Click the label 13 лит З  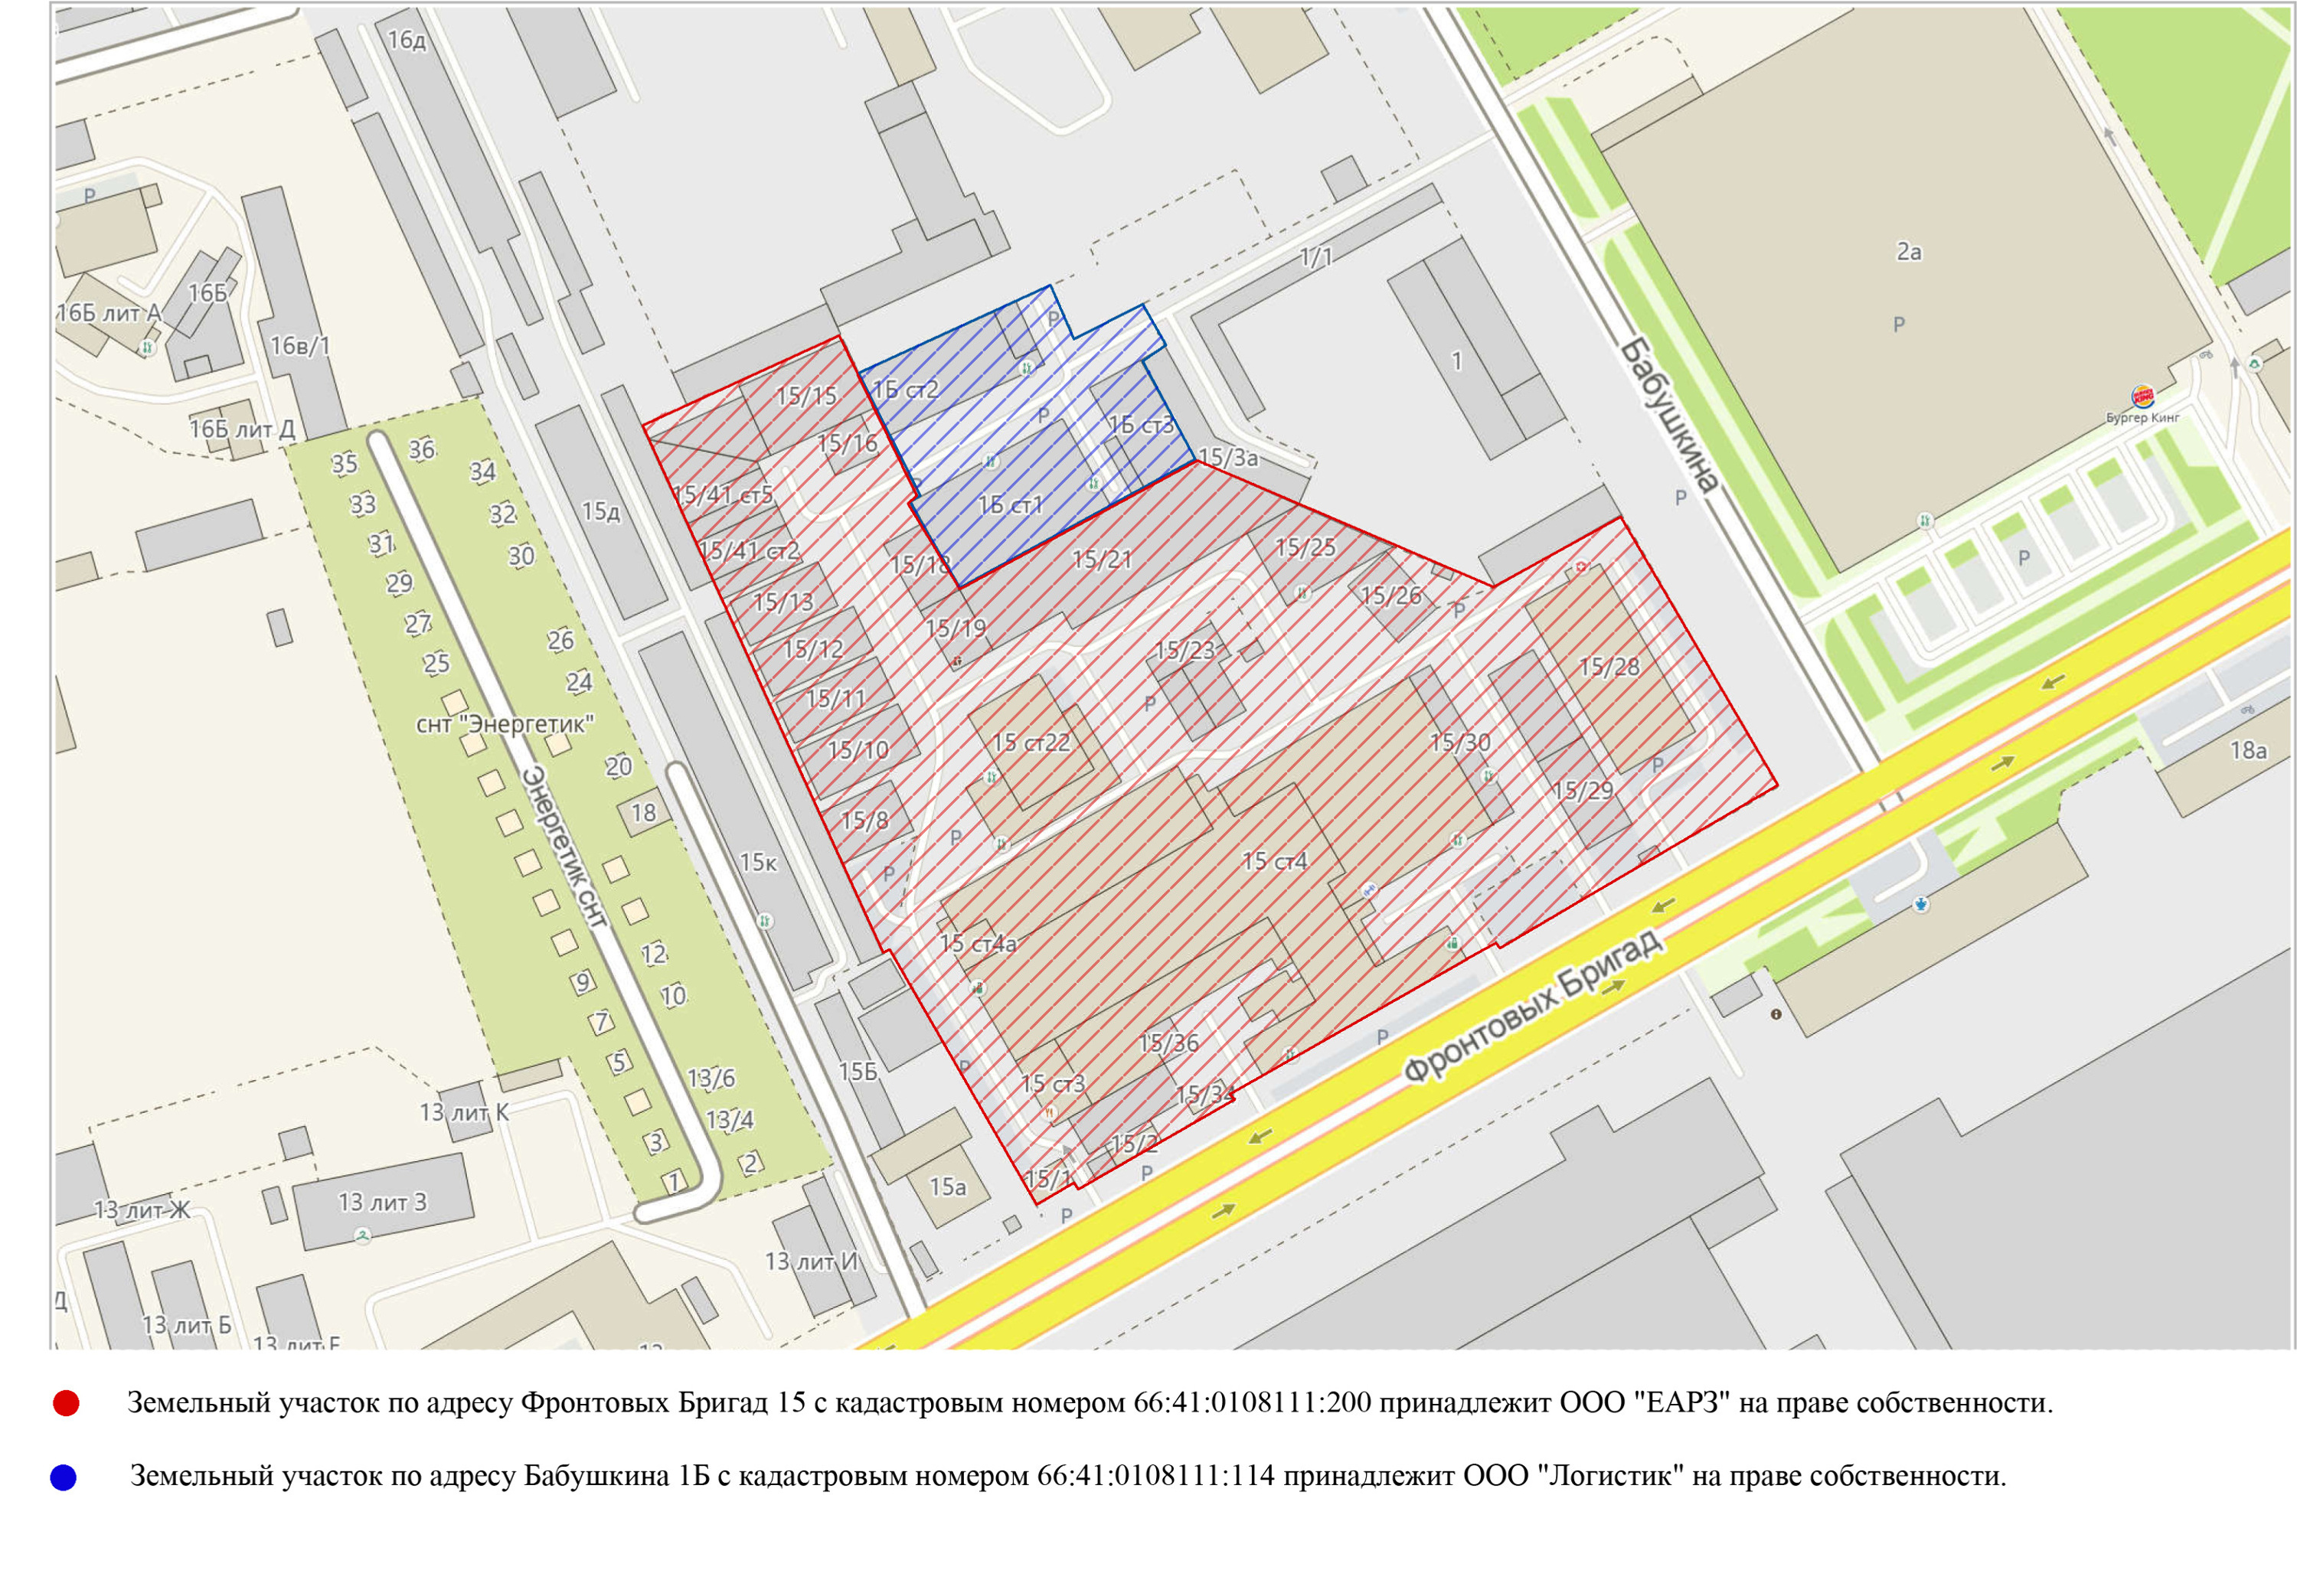(x=381, y=1202)
